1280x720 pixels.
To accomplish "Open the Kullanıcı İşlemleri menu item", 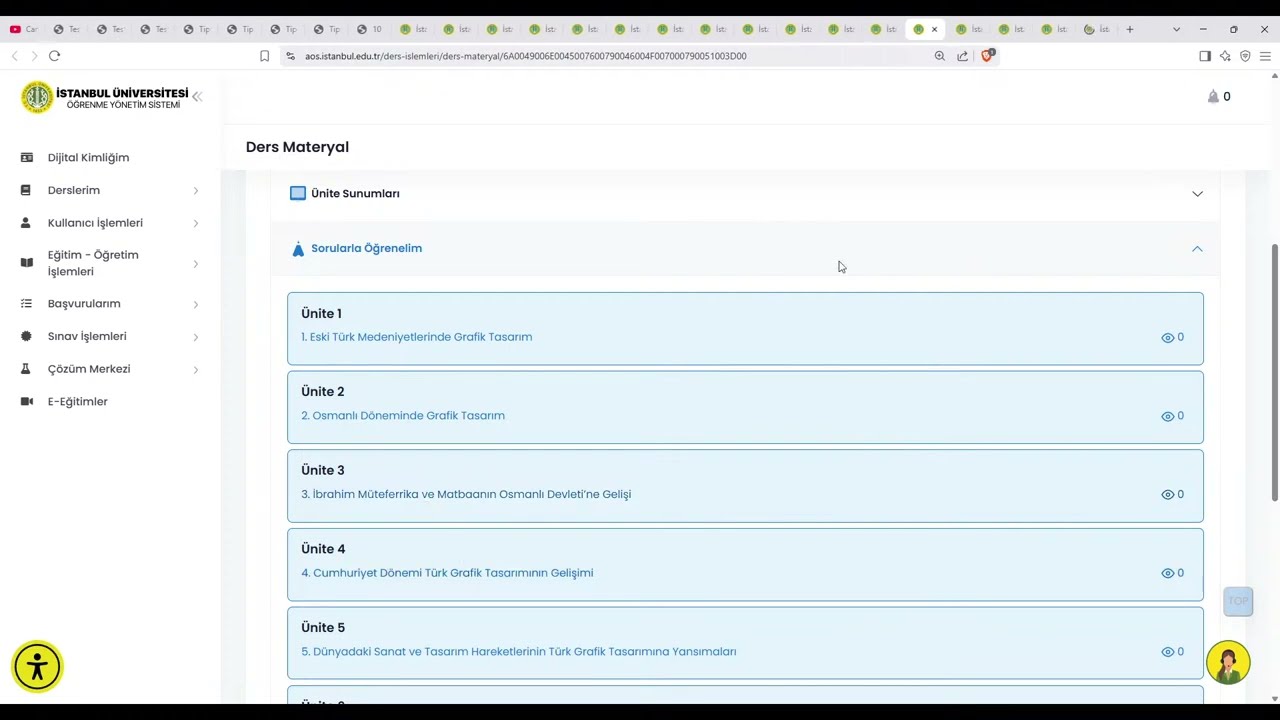I will tap(95, 223).
